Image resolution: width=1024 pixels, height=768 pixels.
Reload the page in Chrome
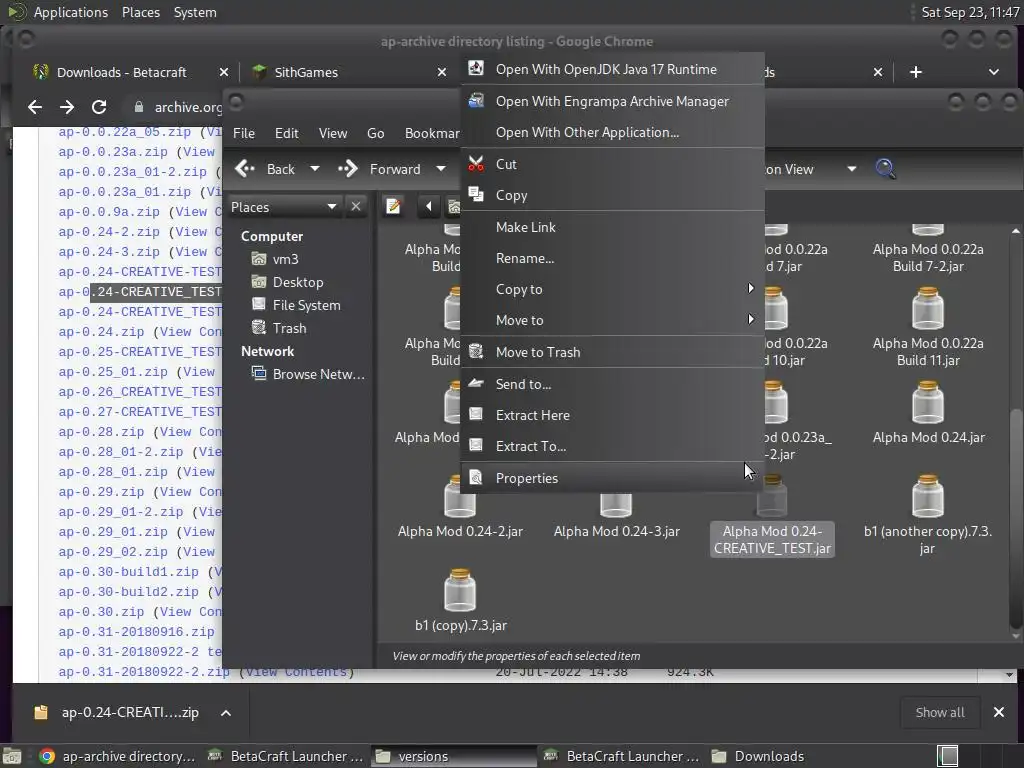[99, 107]
